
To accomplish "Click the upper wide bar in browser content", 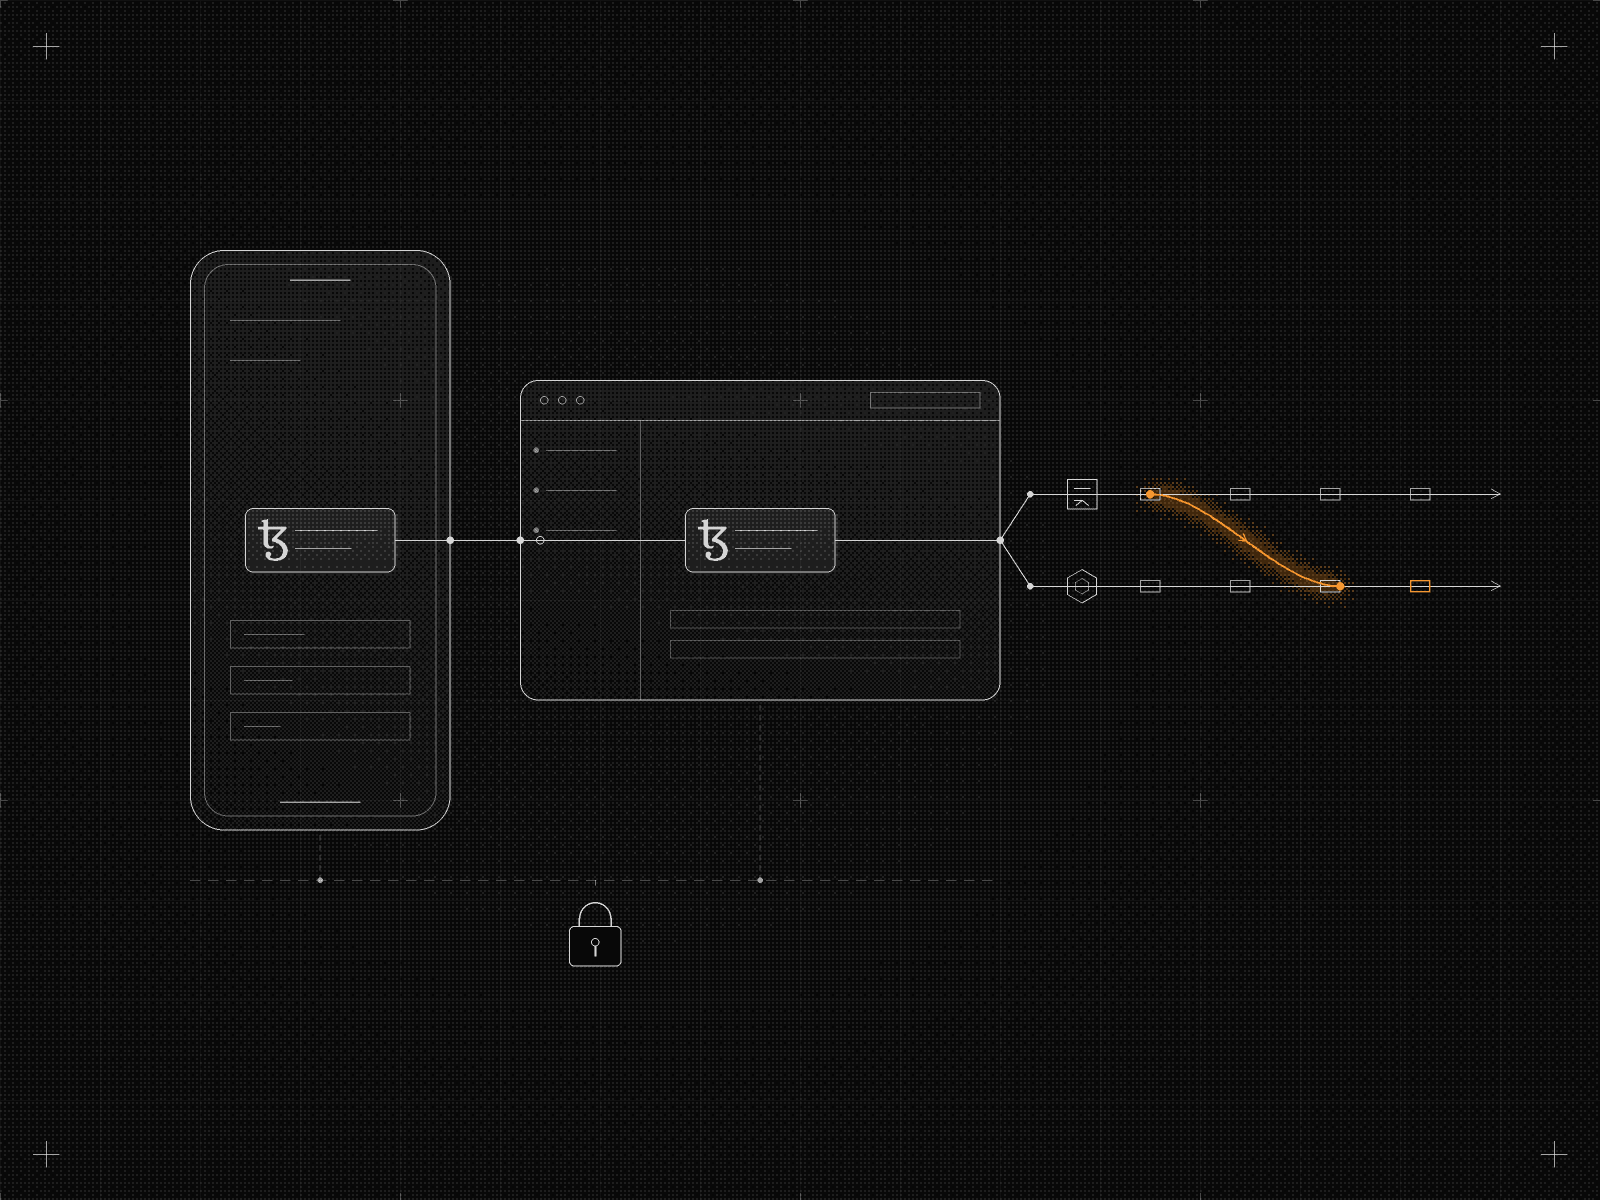I will coord(815,619).
